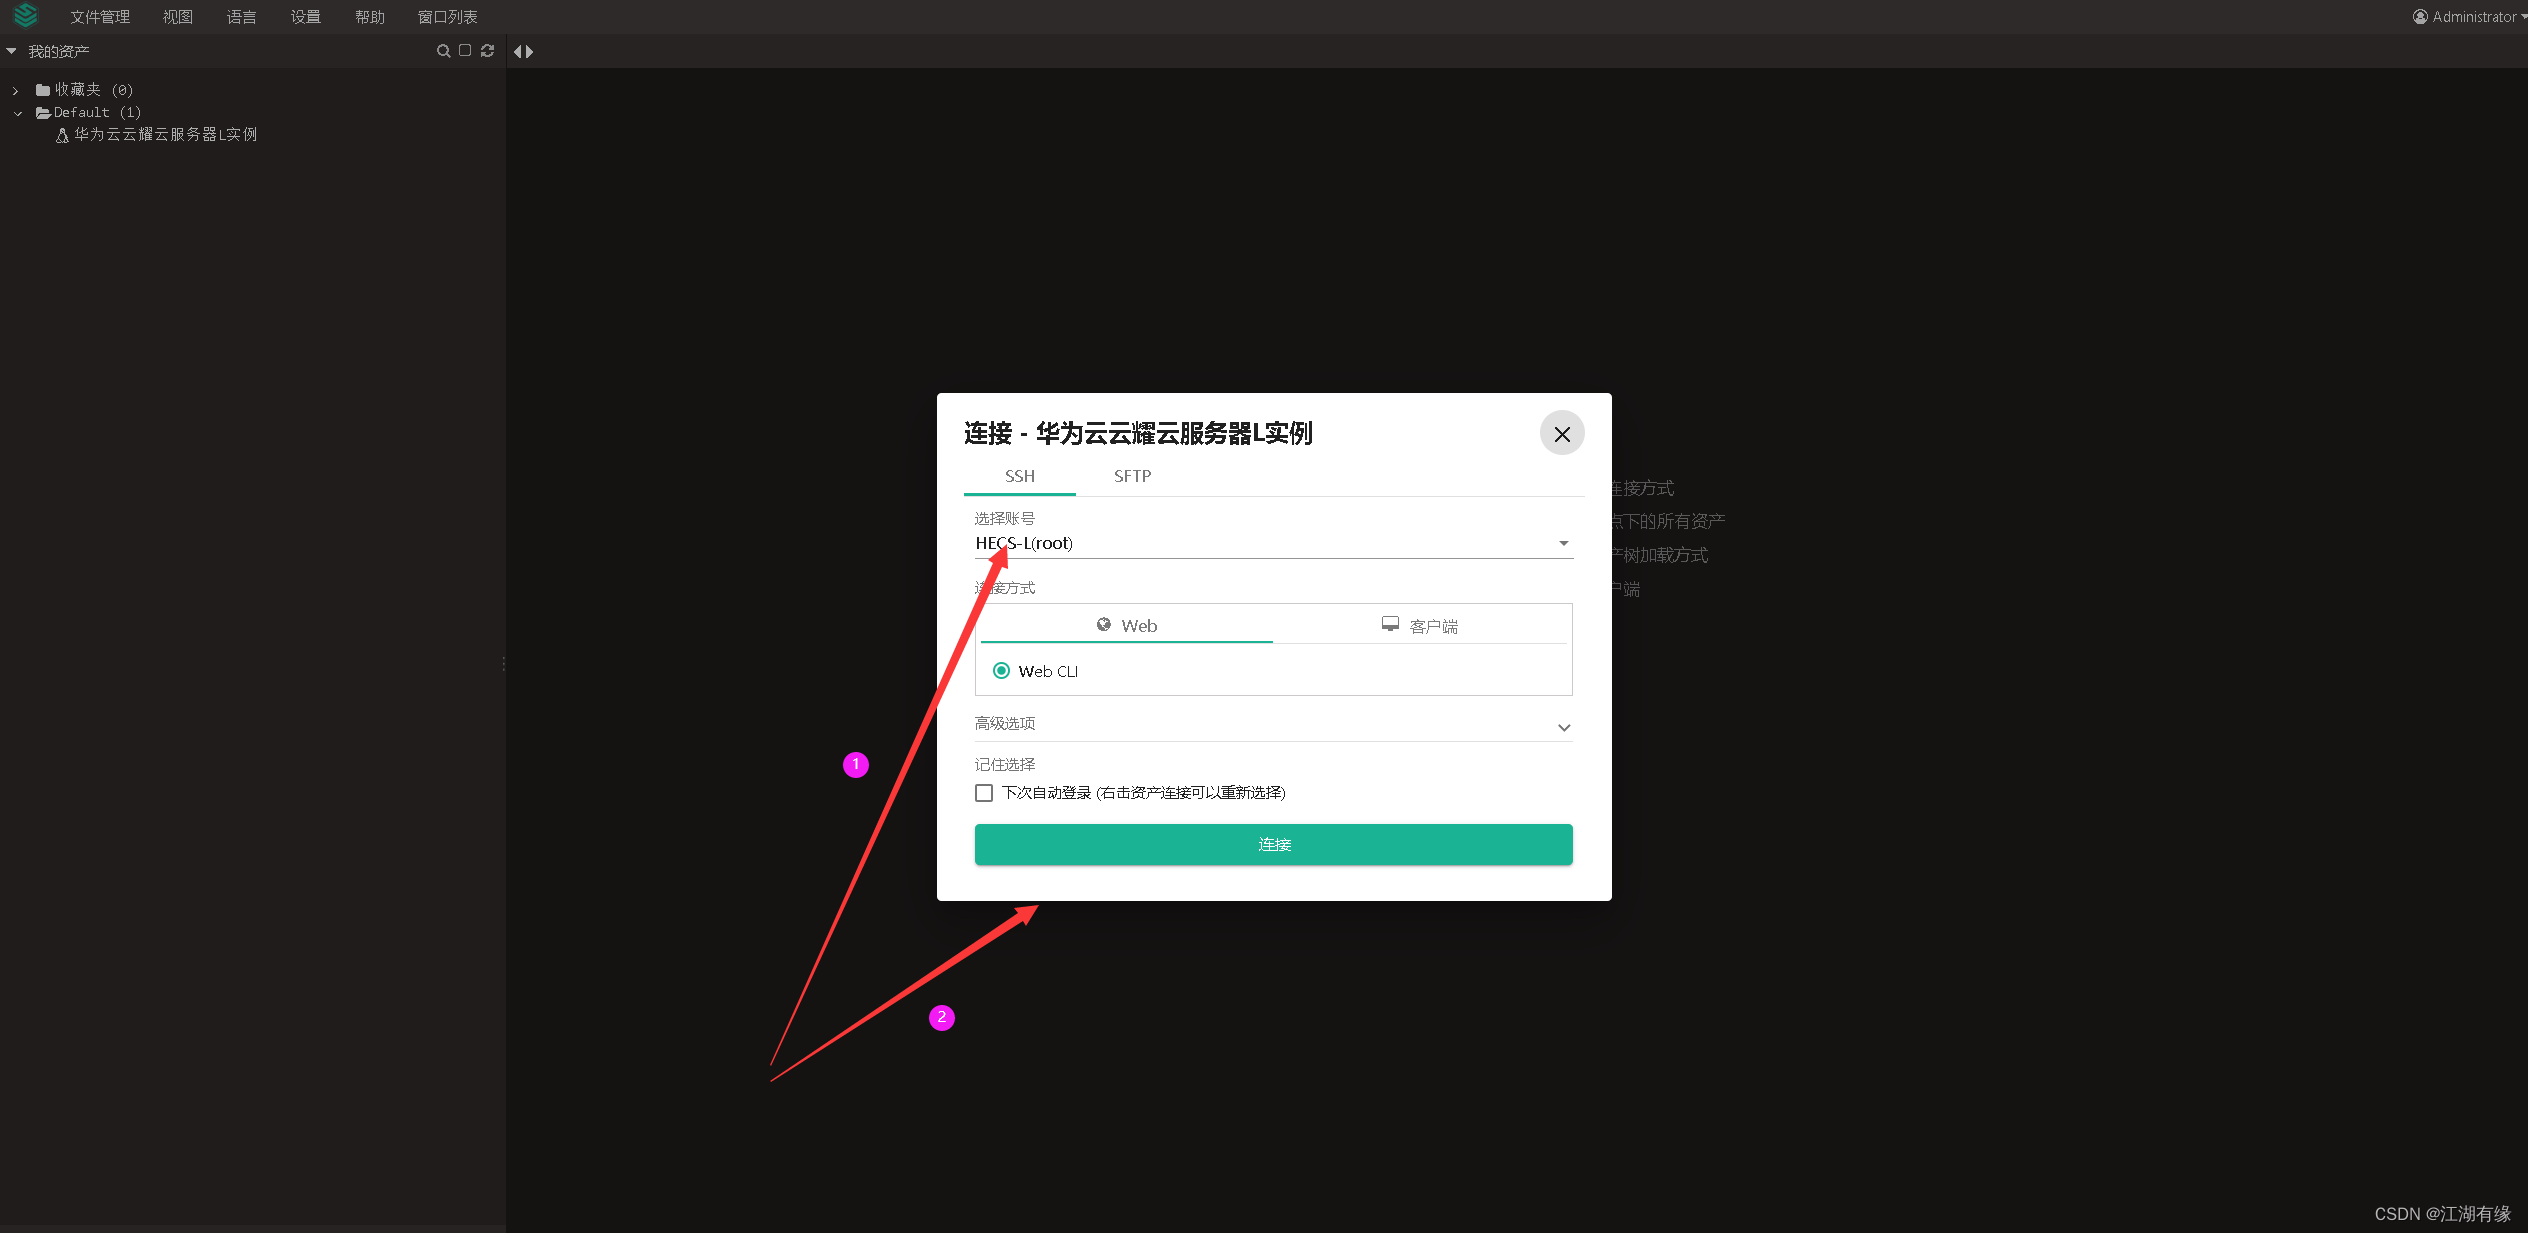Click the account dropdown arrow
Image resolution: width=2528 pixels, height=1233 pixels.
pos(1563,543)
